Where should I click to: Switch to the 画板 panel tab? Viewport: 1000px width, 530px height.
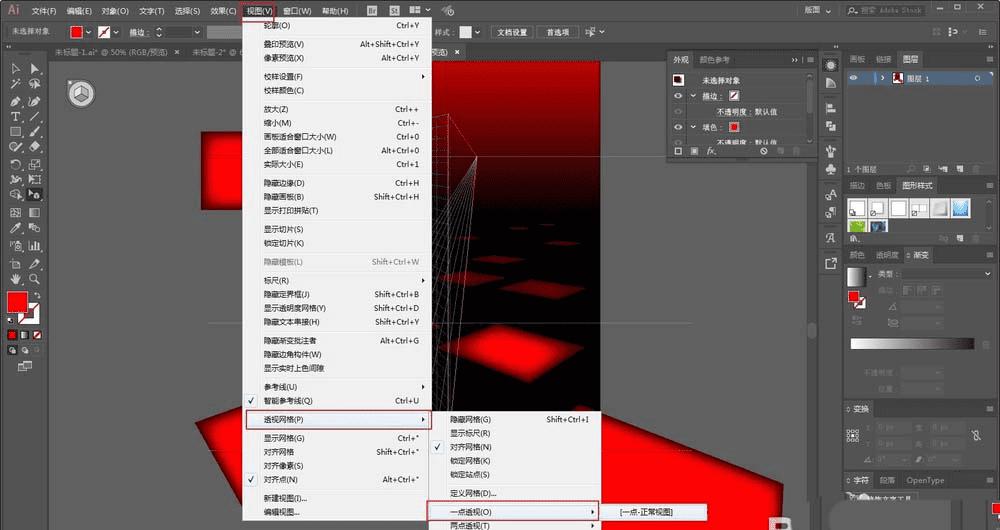click(857, 59)
